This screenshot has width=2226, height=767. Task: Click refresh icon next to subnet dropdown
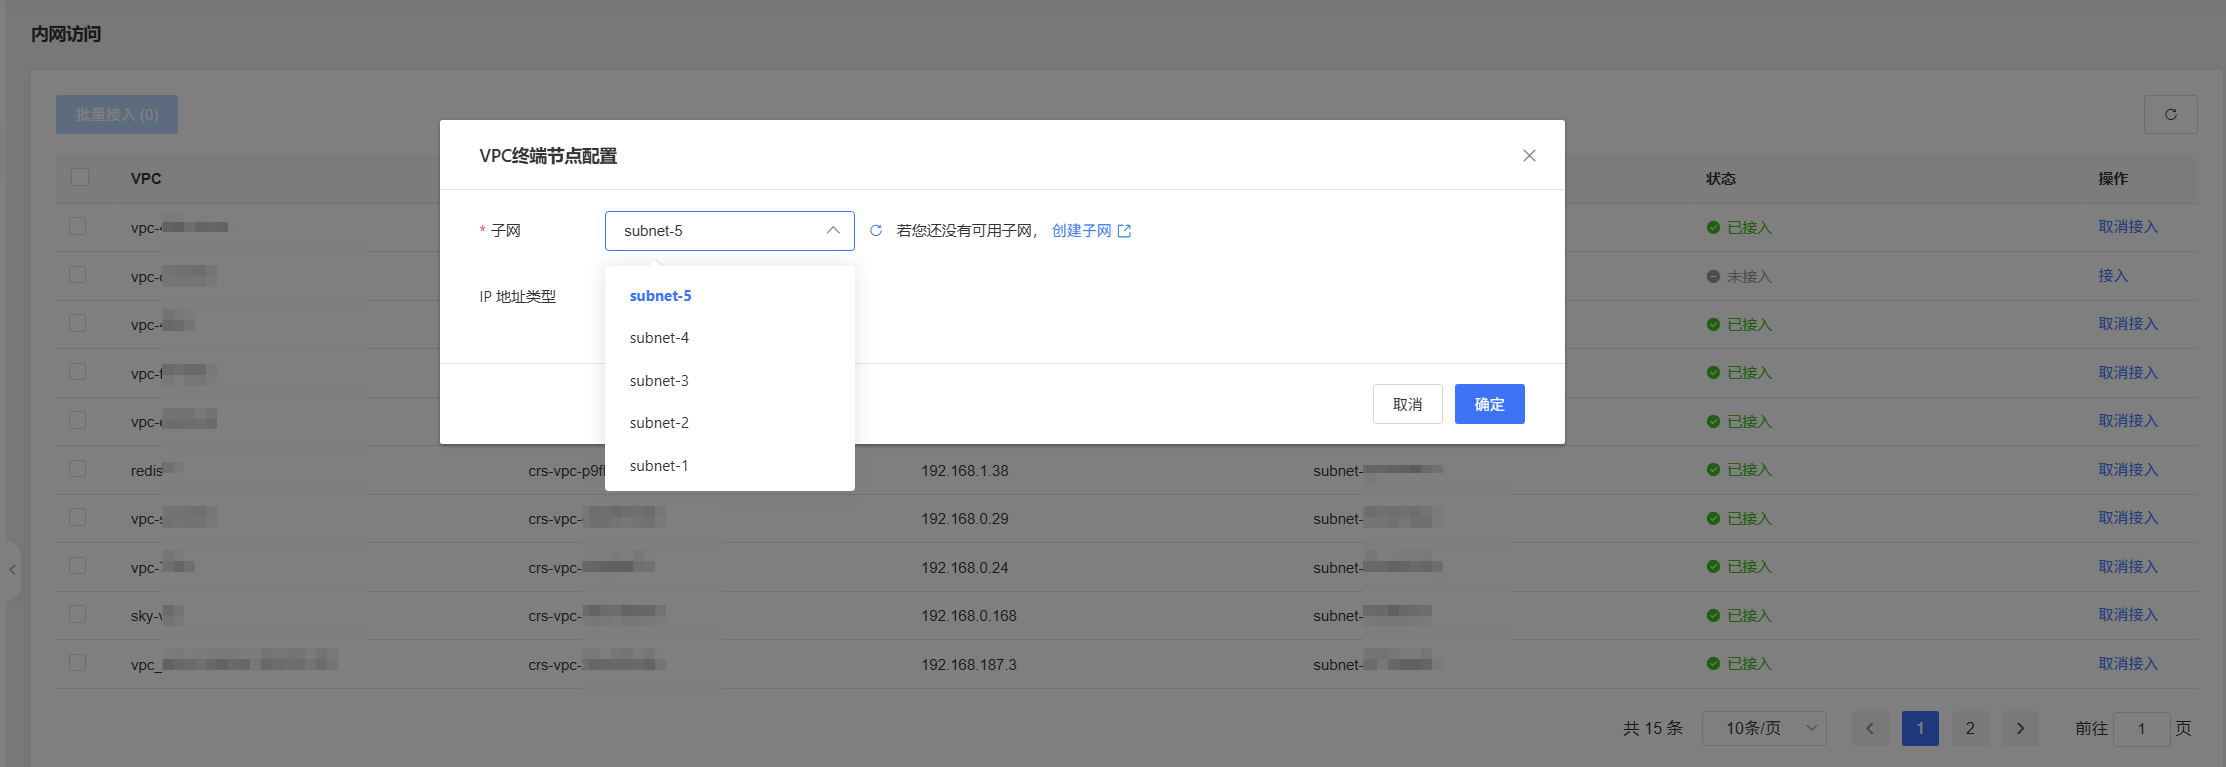click(876, 231)
